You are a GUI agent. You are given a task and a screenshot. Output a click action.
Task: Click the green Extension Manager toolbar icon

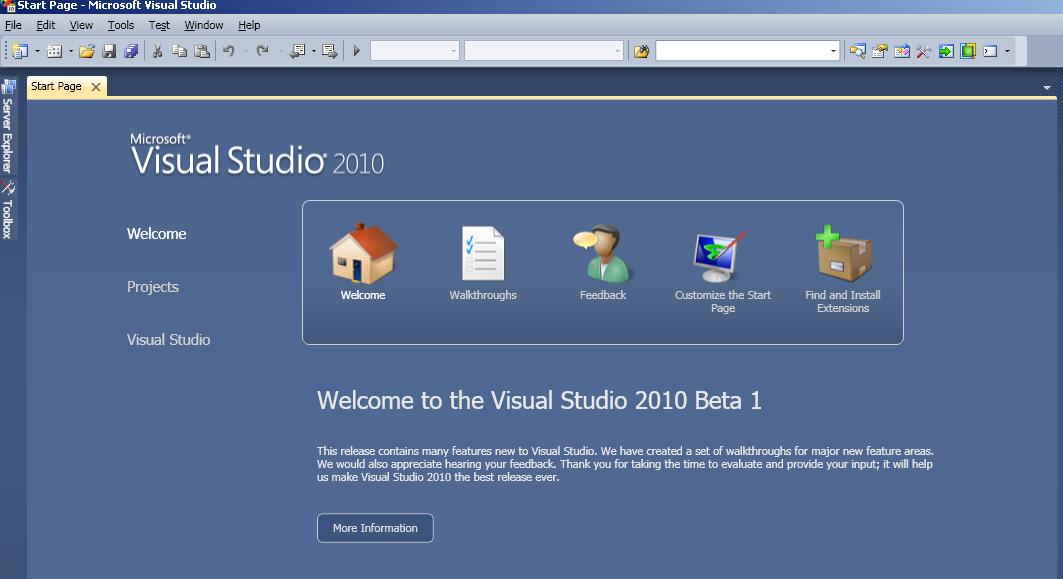968,51
